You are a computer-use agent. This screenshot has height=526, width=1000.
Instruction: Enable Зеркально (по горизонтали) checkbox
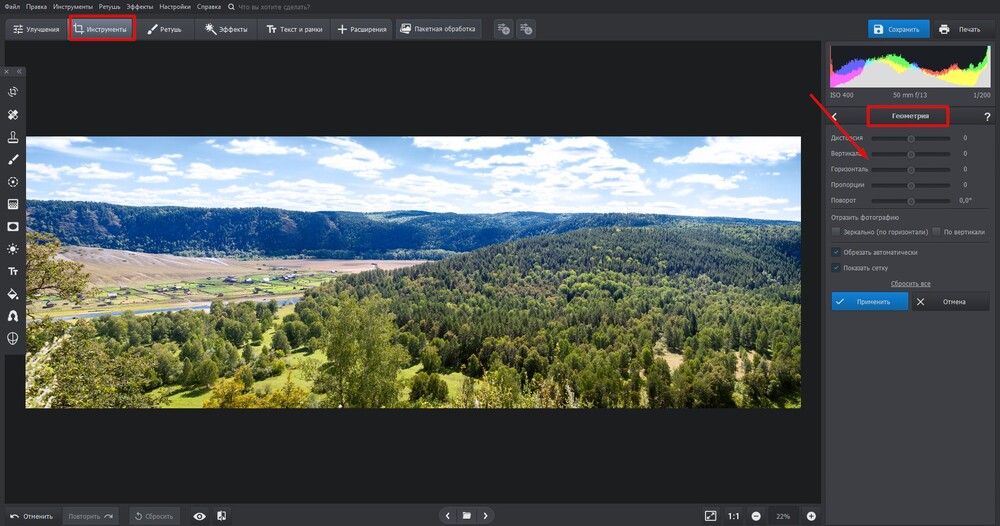point(836,232)
